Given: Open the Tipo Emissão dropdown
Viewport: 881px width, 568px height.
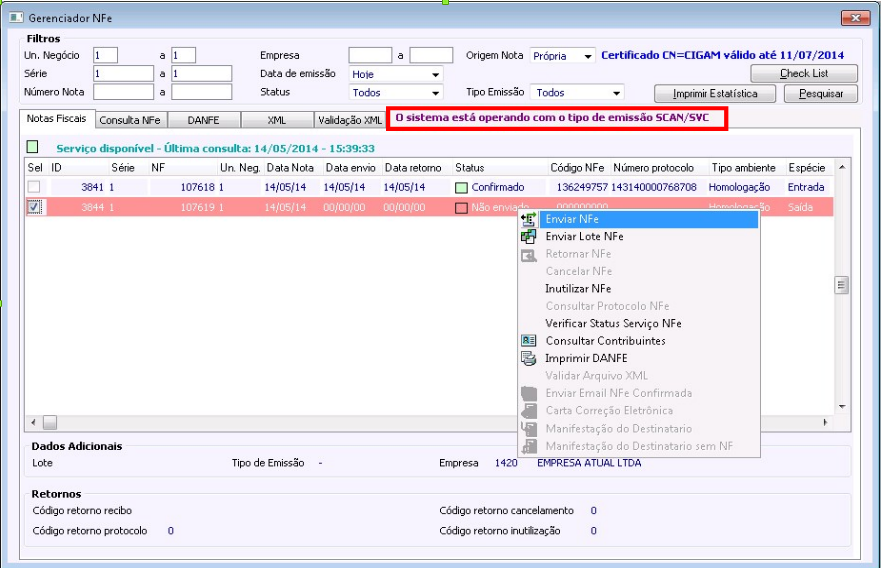Looking at the screenshot, I should (x=616, y=93).
